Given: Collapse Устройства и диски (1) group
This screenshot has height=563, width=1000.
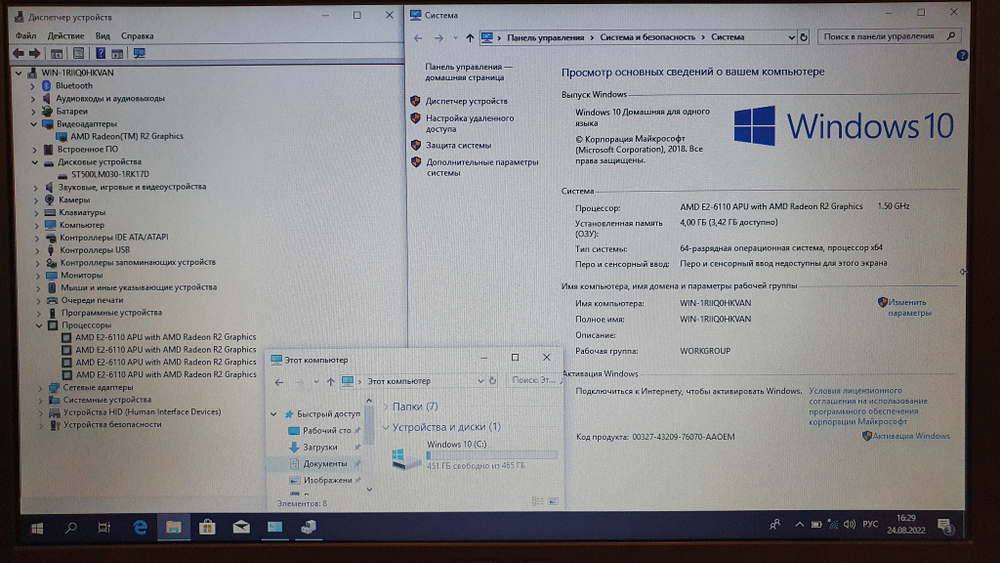Looking at the screenshot, I should tap(386, 427).
